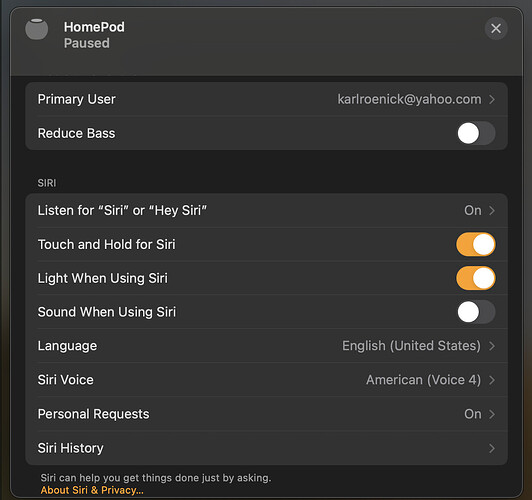Click the karlroenick@yahoo.com account value

click(409, 99)
